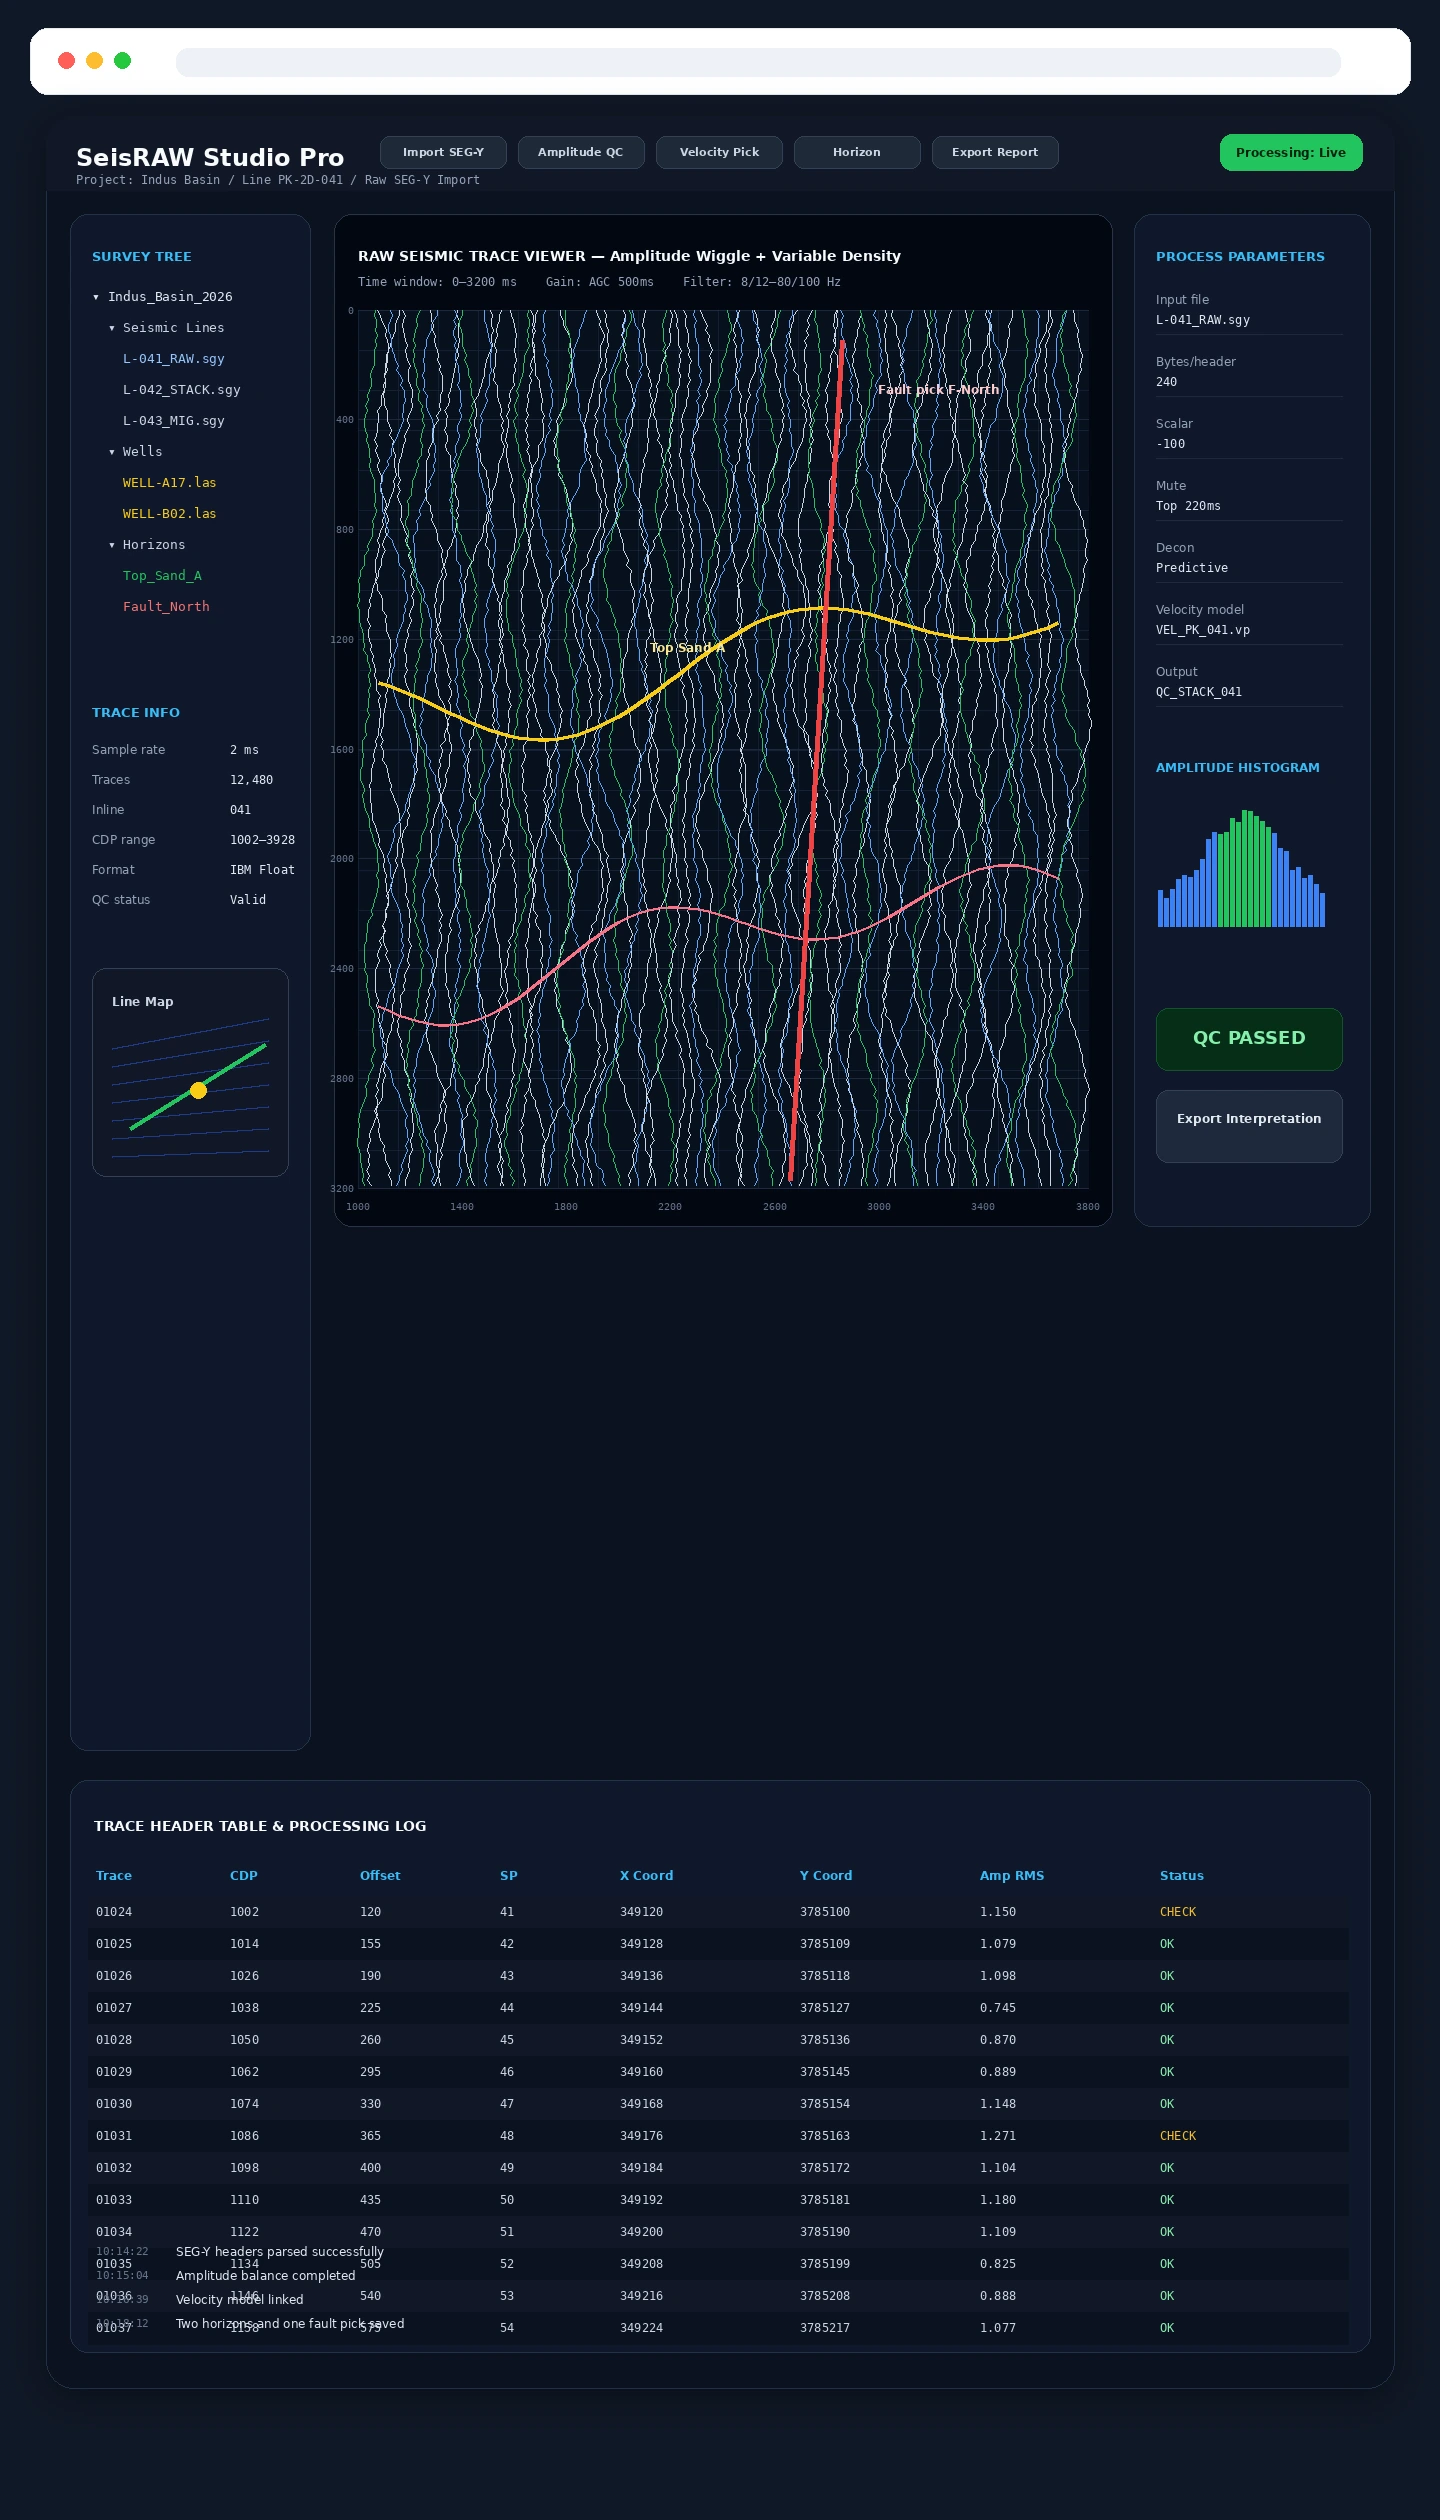Collapse the Wells group
1440x2520 pixels.
click(x=112, y=452)
